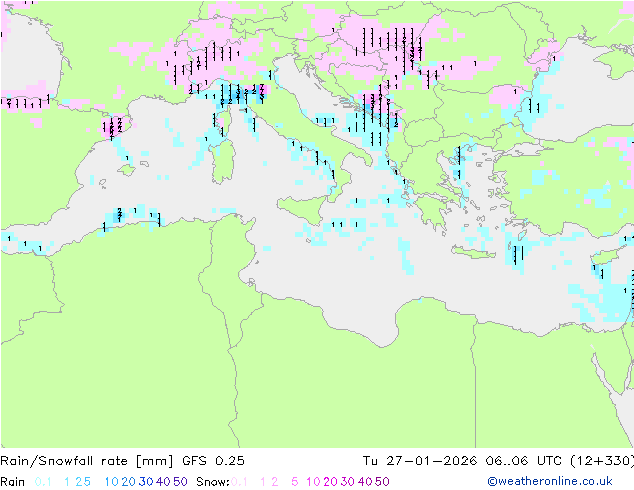Click the 'Rain/Snowfall rate [mm] GFS 0.25' title
Screen dimensions: 634x490
pos(122,461)
